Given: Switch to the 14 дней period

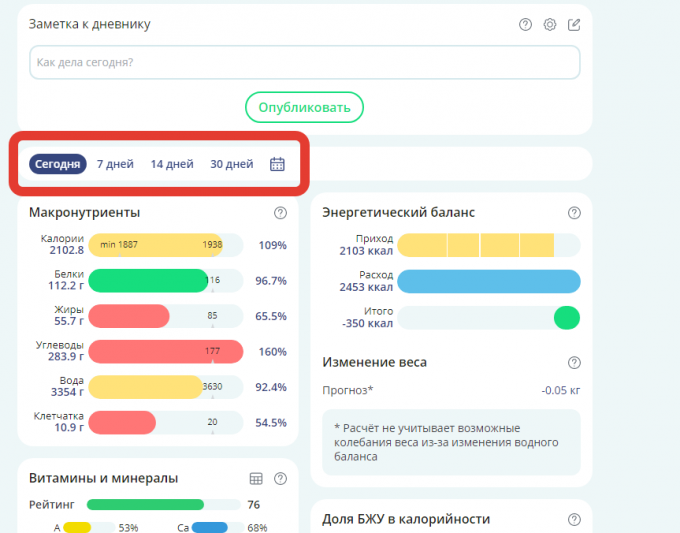Looking at the screenshot, I should point(172,164).
